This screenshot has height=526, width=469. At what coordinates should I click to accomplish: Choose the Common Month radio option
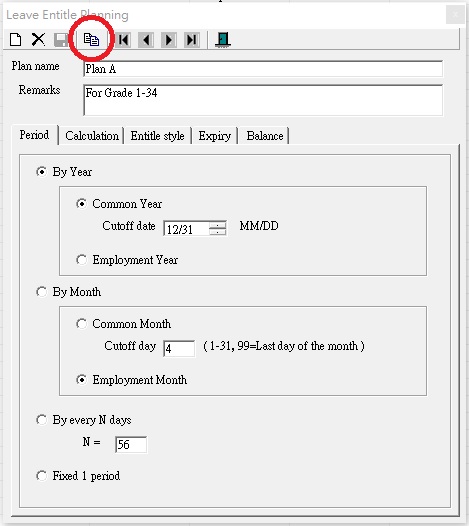[82, 324]
